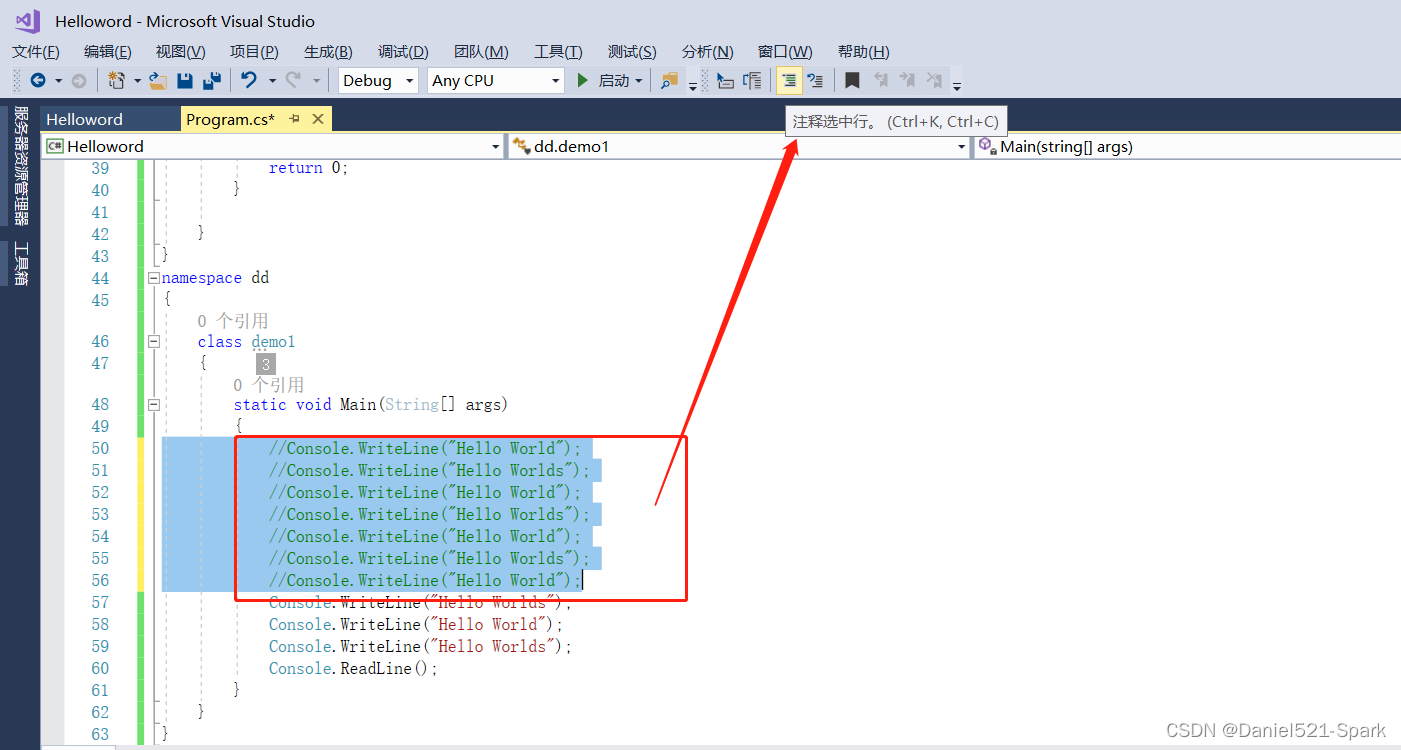
Task: Open the Start button dropdown arrow
Action: (639, 80)
